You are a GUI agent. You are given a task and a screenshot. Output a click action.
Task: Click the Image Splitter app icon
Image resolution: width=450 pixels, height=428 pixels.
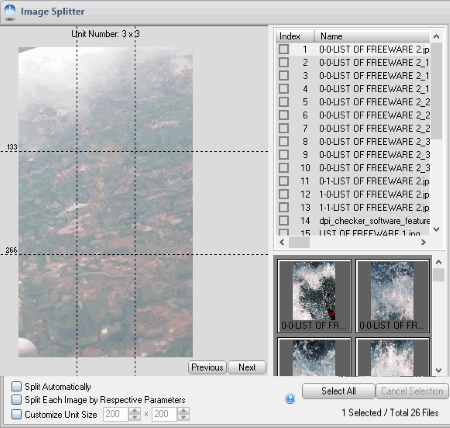point(10,11)
